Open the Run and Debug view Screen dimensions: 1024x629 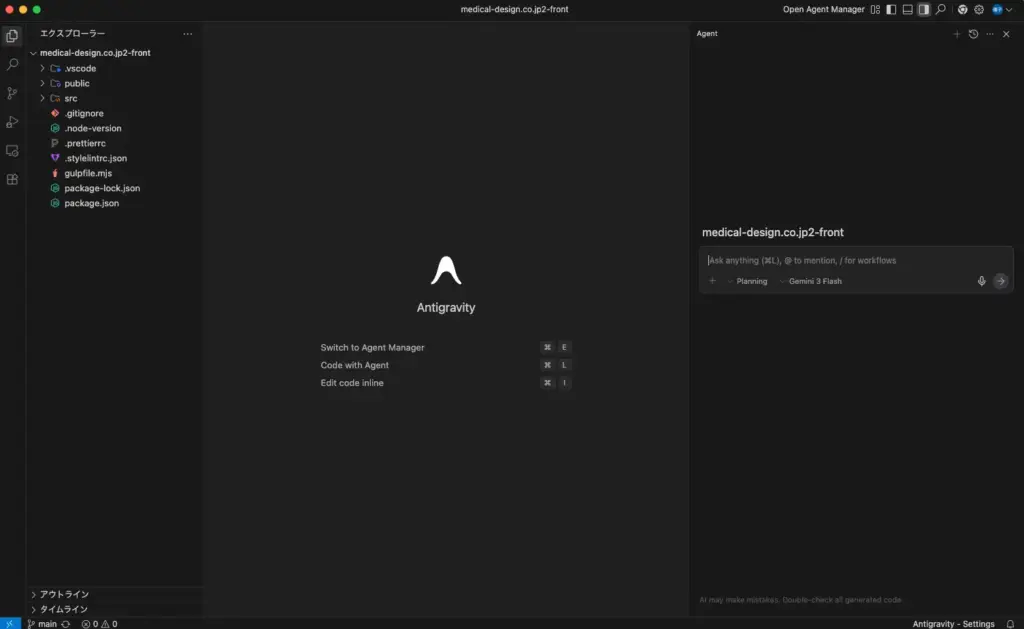pyautogui.click(x=12, y=122)
